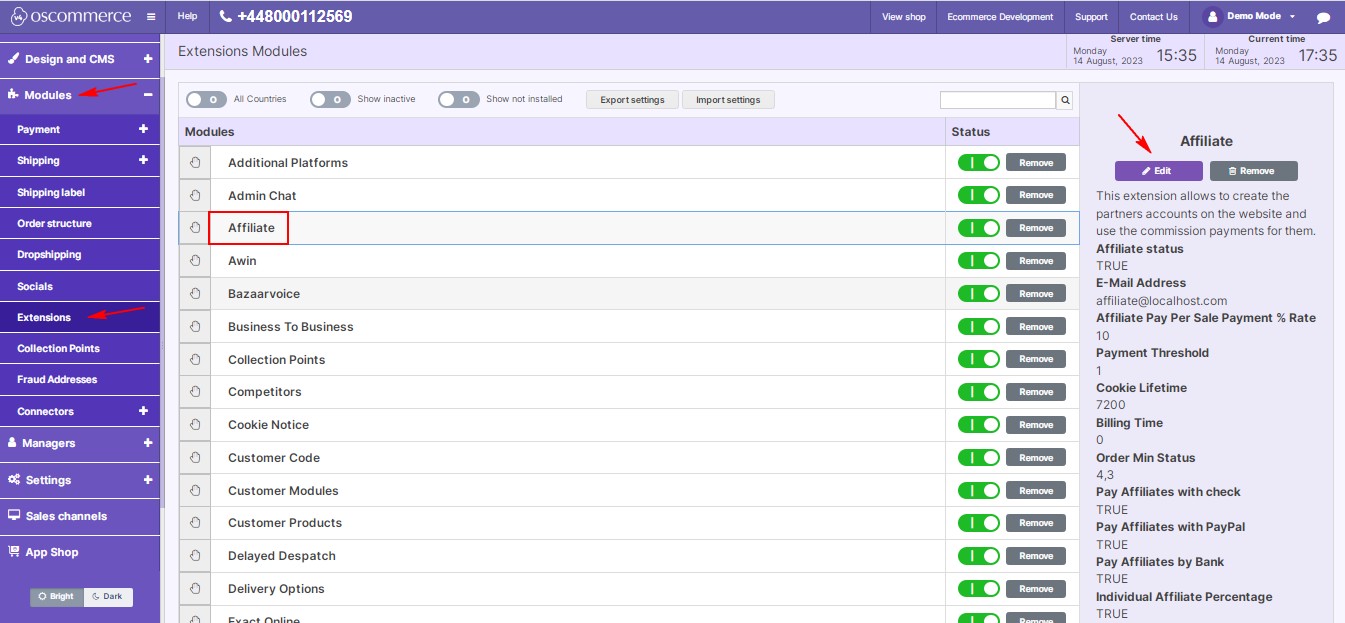
Task: Remove the Cookie Notice module
Action: pos(1036,425)
